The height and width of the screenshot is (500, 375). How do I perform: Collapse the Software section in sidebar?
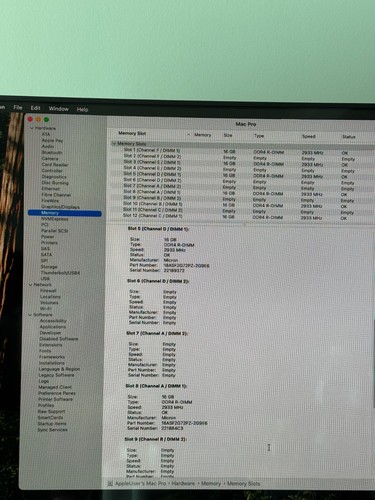[x=30, y=315]
